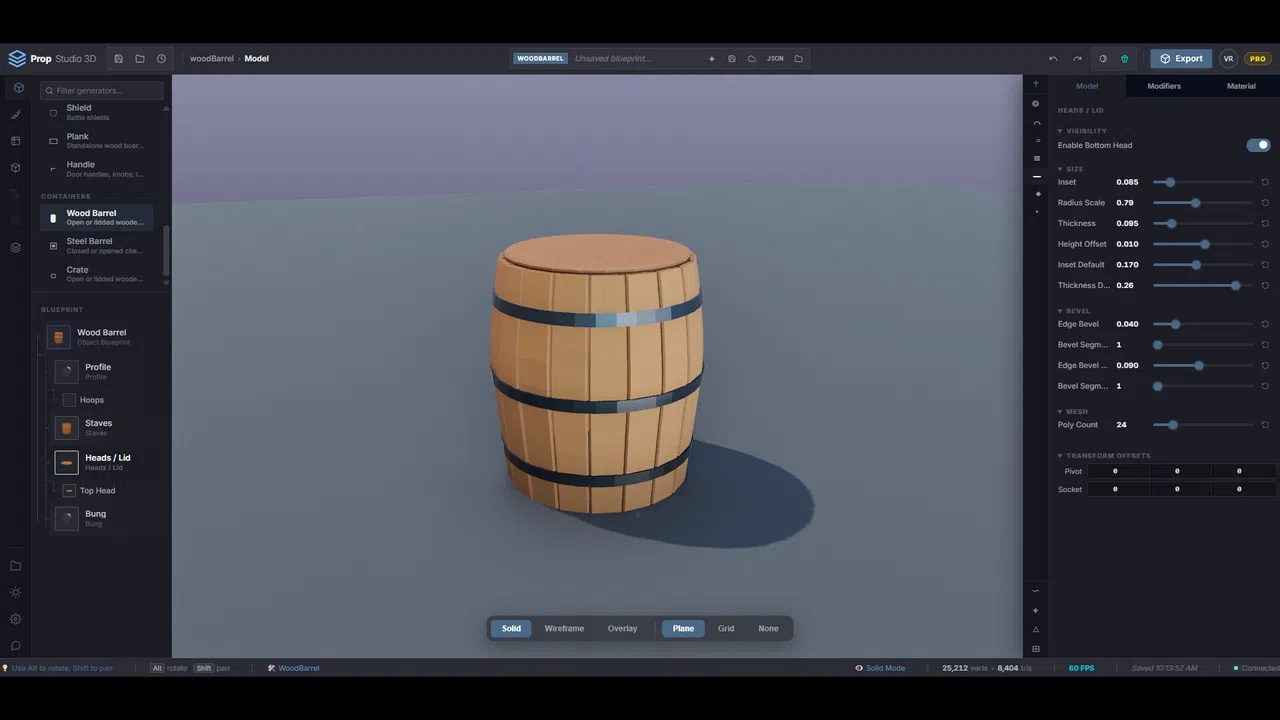Select Grid ground option

click(726, 629)
